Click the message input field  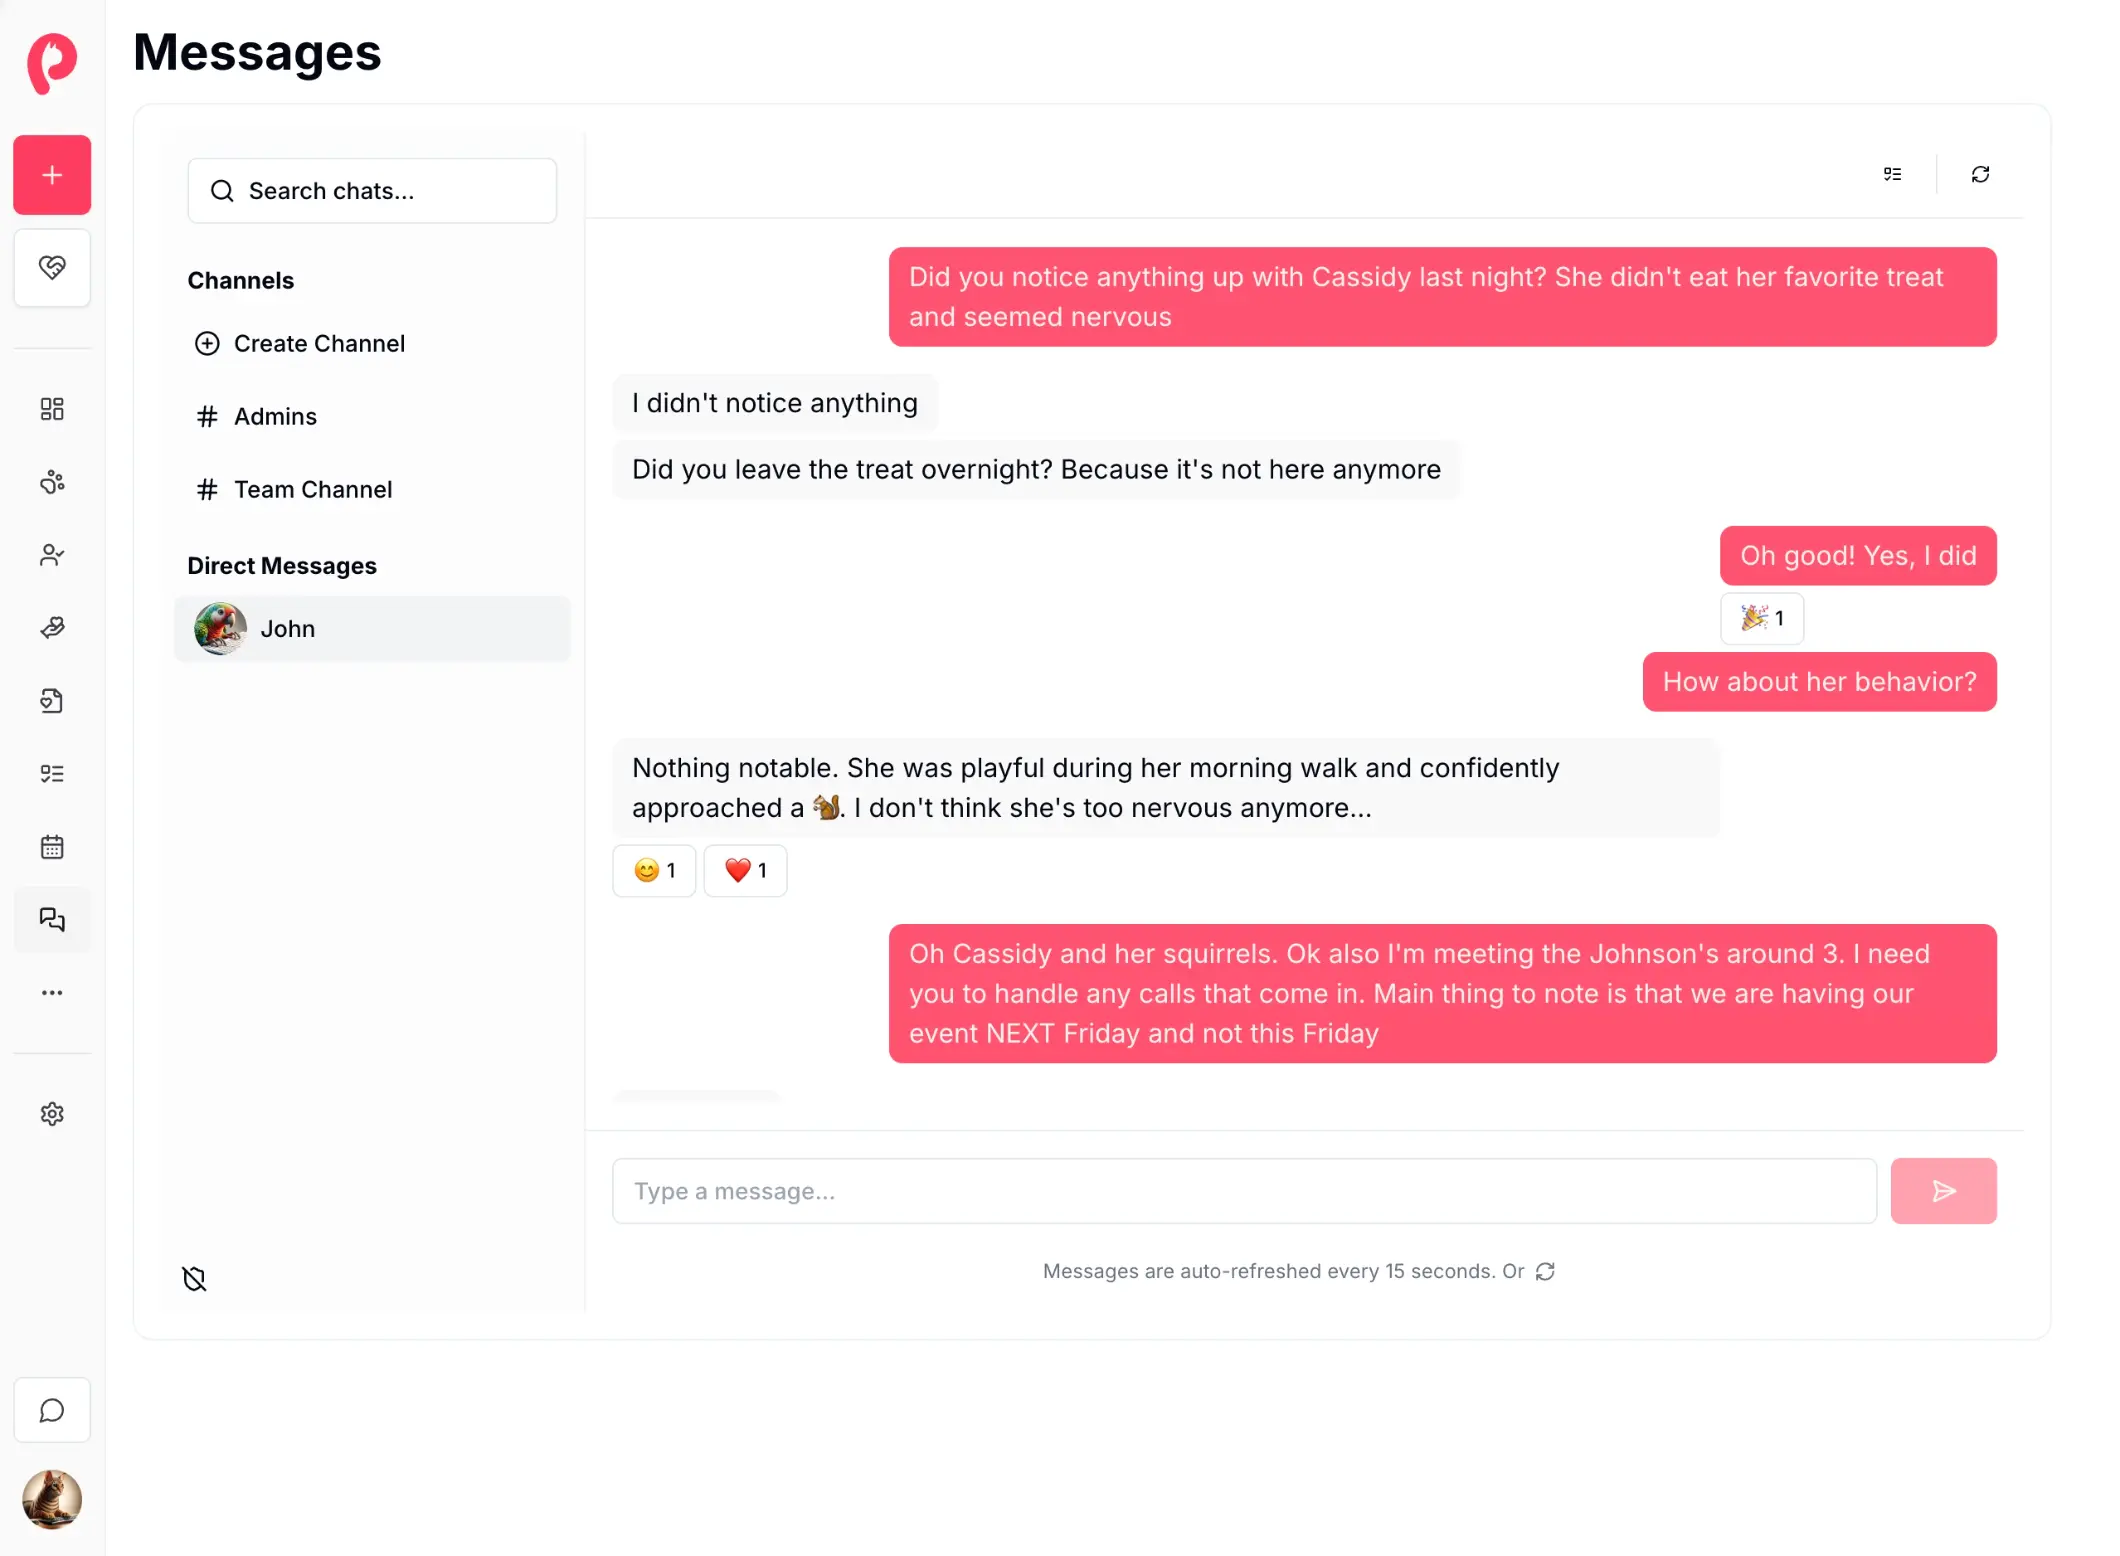1244,1190
